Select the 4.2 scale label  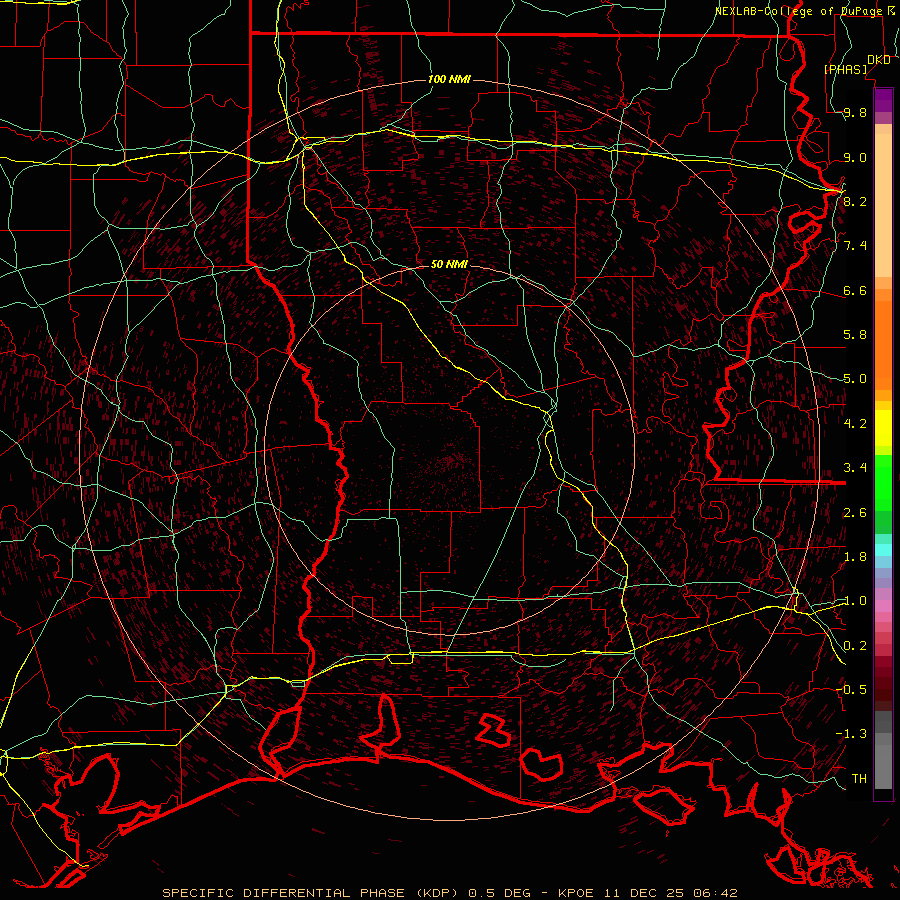coord(855,424)
